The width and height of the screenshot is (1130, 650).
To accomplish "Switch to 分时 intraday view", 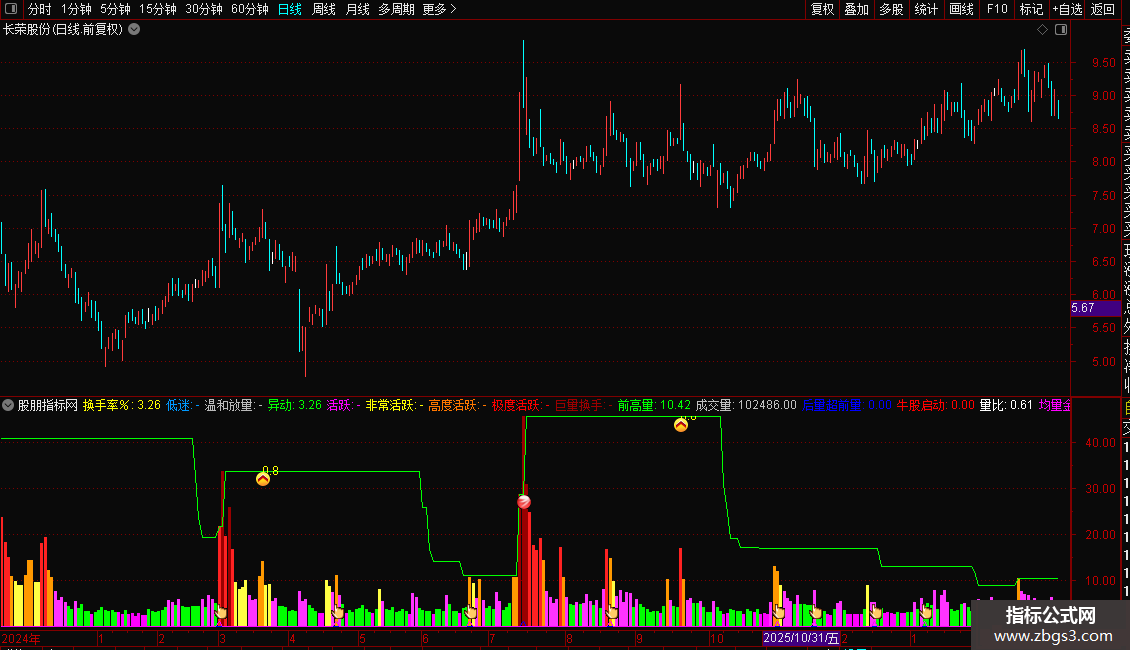I will point(40,9).
